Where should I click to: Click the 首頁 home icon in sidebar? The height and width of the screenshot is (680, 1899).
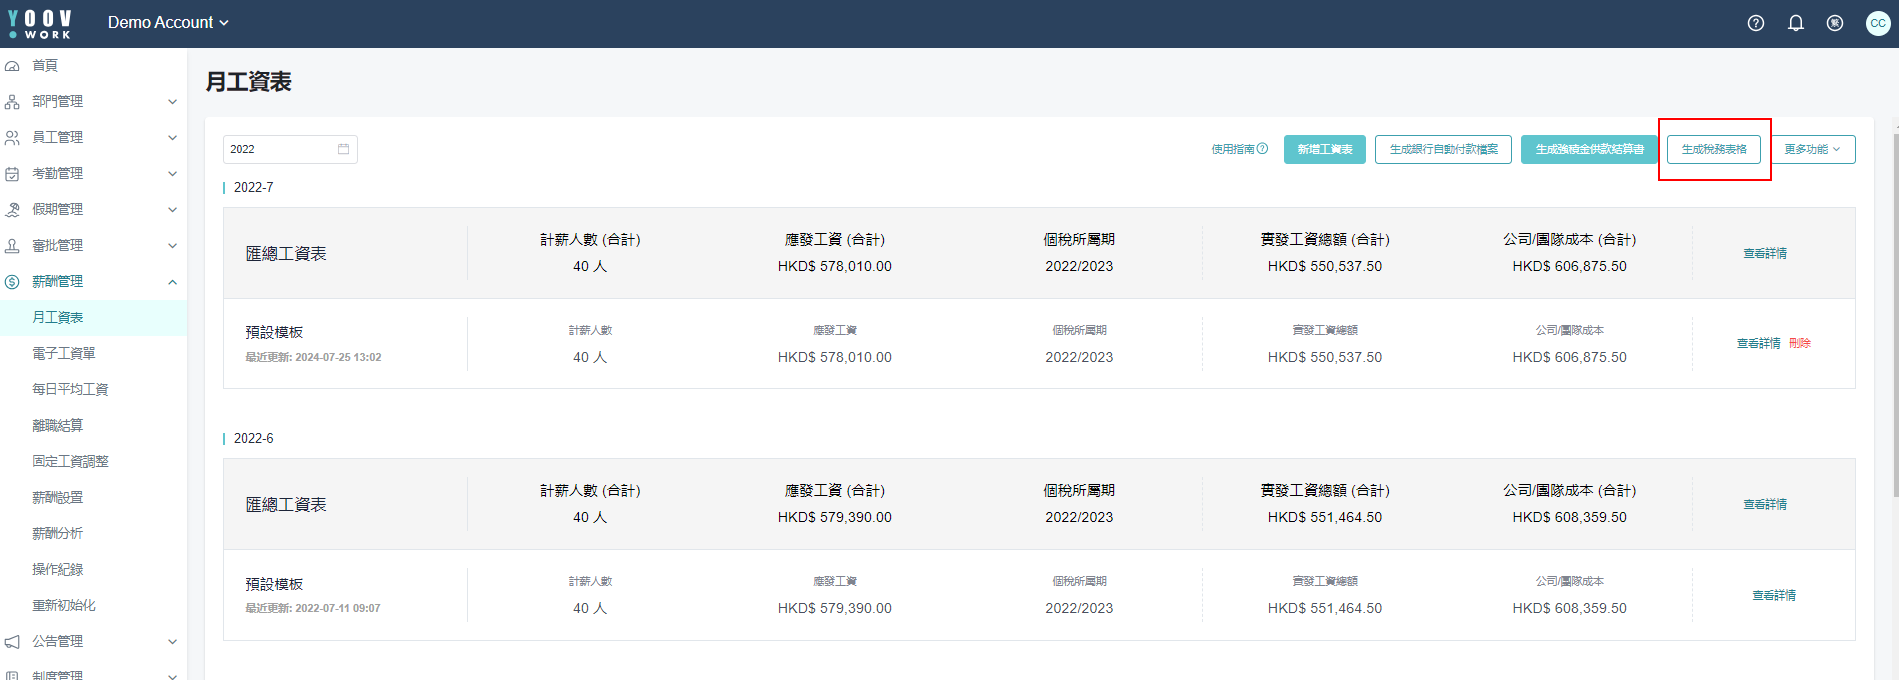click(12, 66)
